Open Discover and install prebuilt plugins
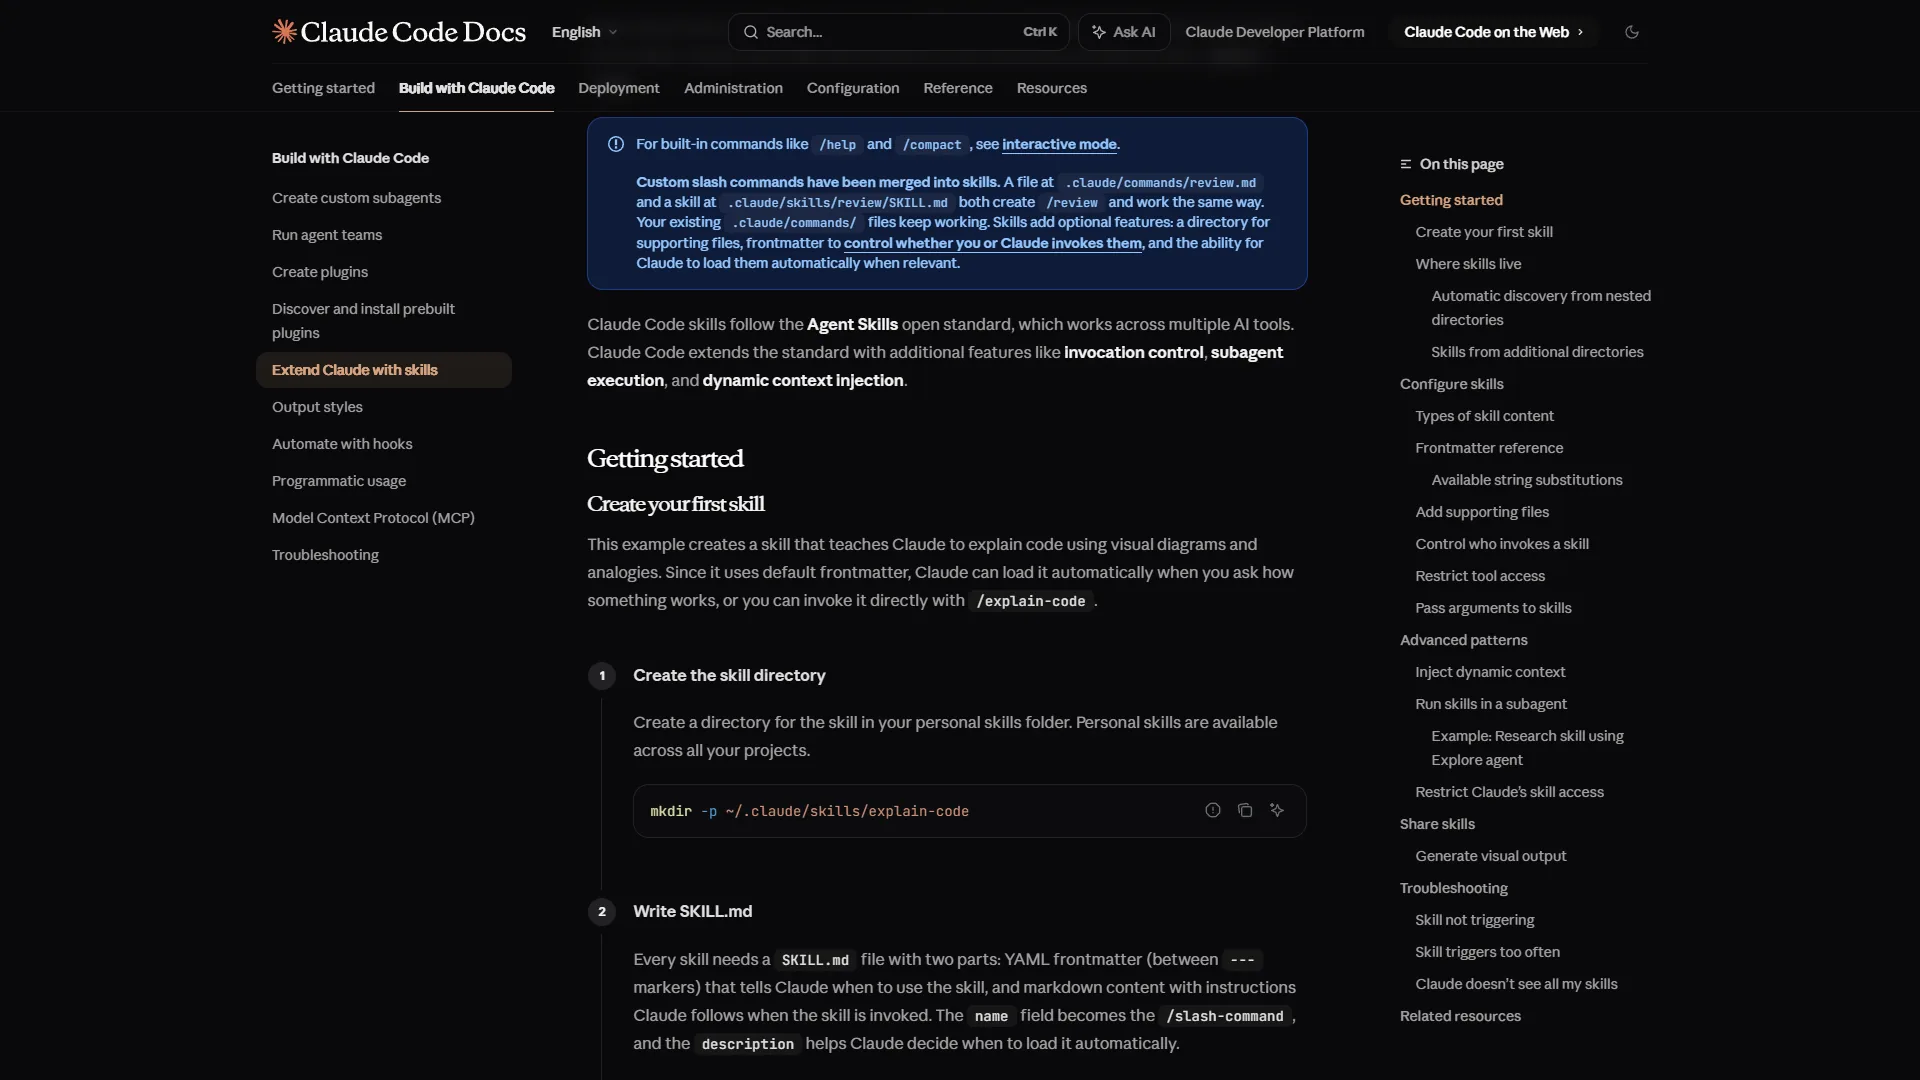The image size is (1920, 1080). pyautogui.click(x=384, y=321)
